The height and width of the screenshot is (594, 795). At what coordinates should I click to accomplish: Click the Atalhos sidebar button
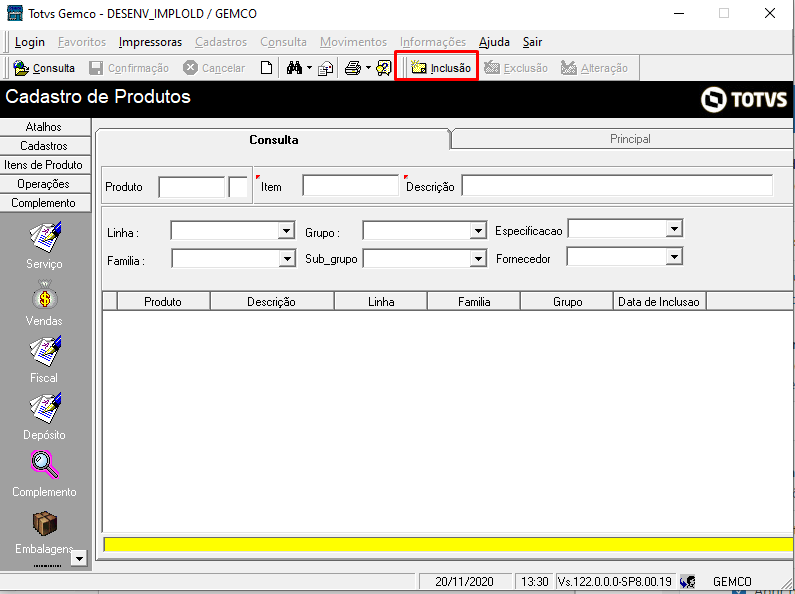click(45, 127)
